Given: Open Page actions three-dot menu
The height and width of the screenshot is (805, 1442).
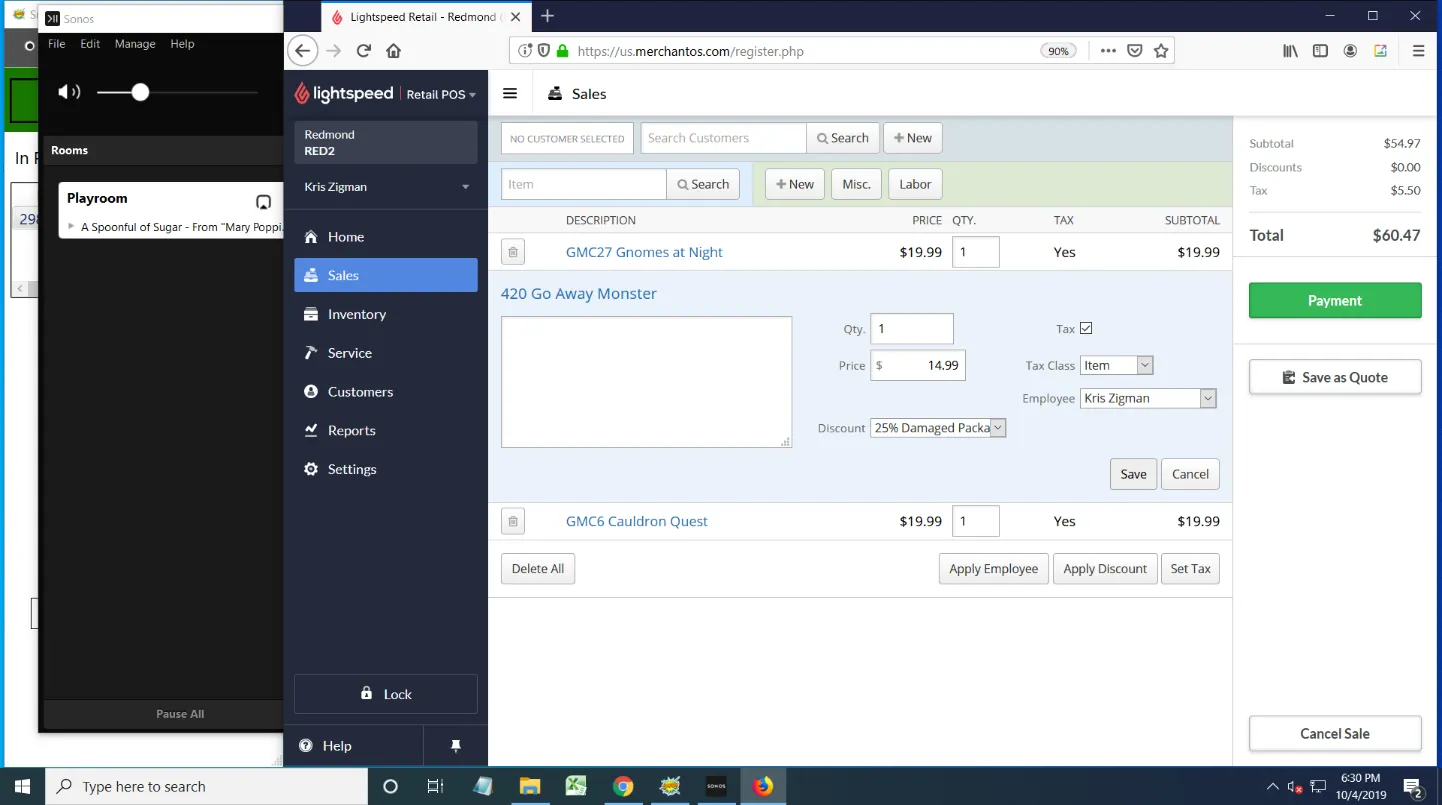Looking at the screenshot, I should pos(1108,51).
